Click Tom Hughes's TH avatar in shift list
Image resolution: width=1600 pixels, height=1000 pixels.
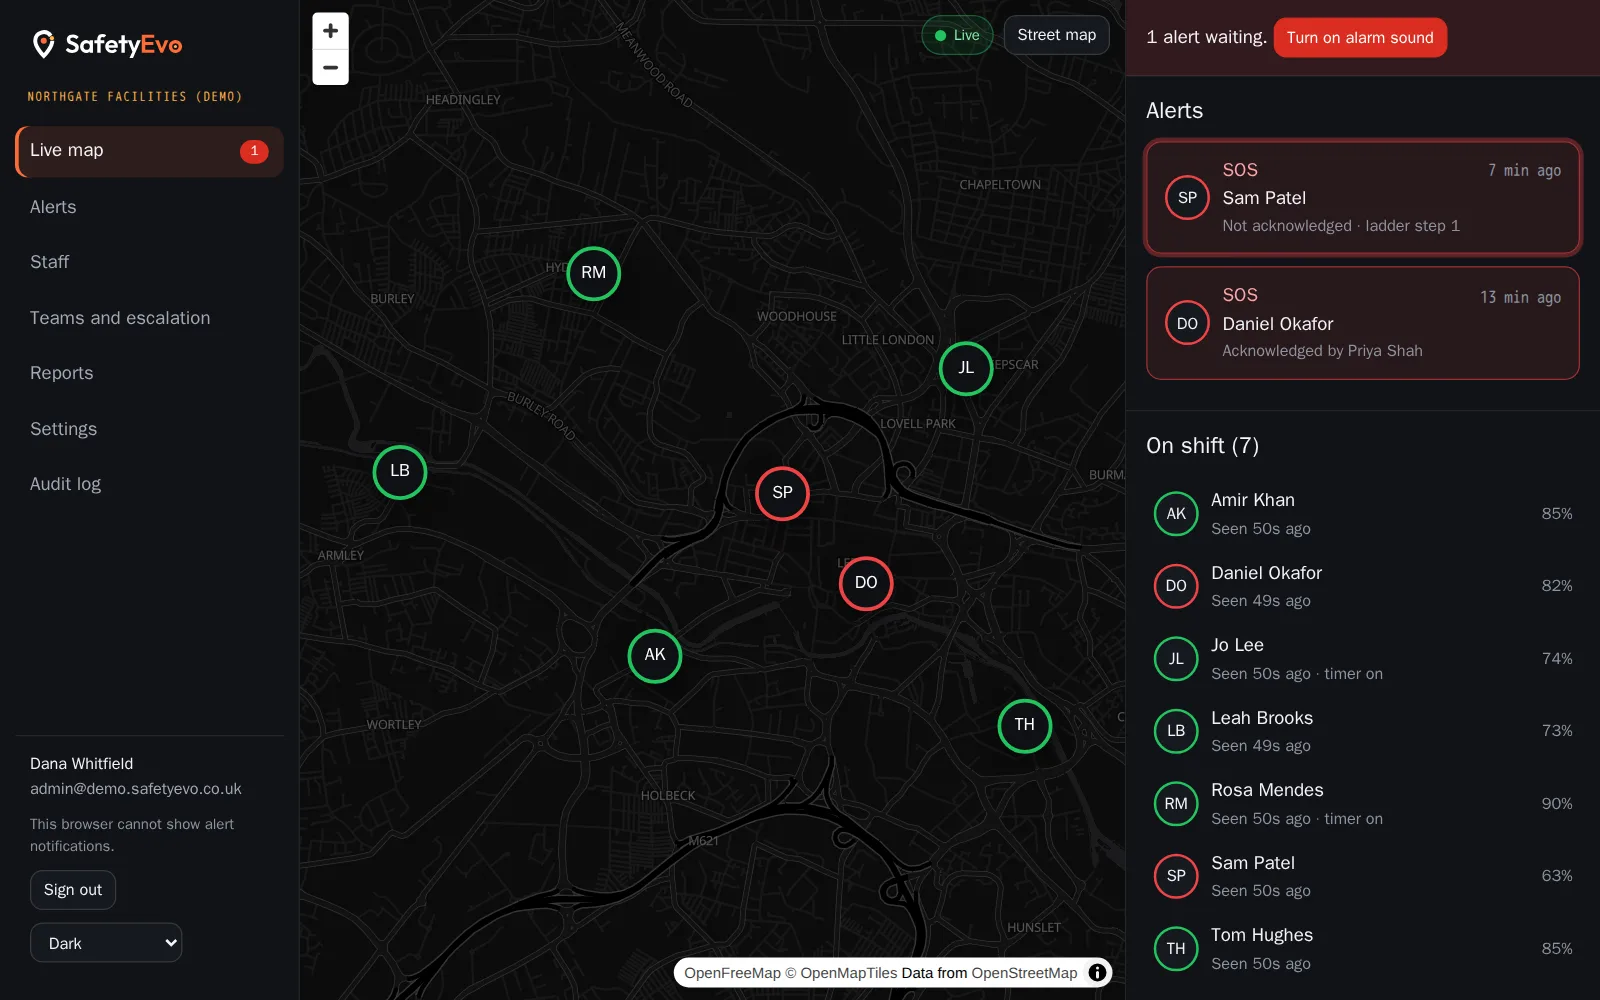1176,949
